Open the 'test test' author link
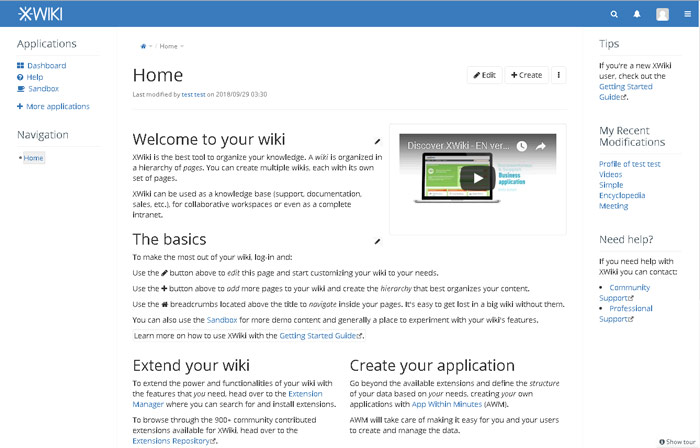Viewport: 700px width, 448px height. click(193, 95)
